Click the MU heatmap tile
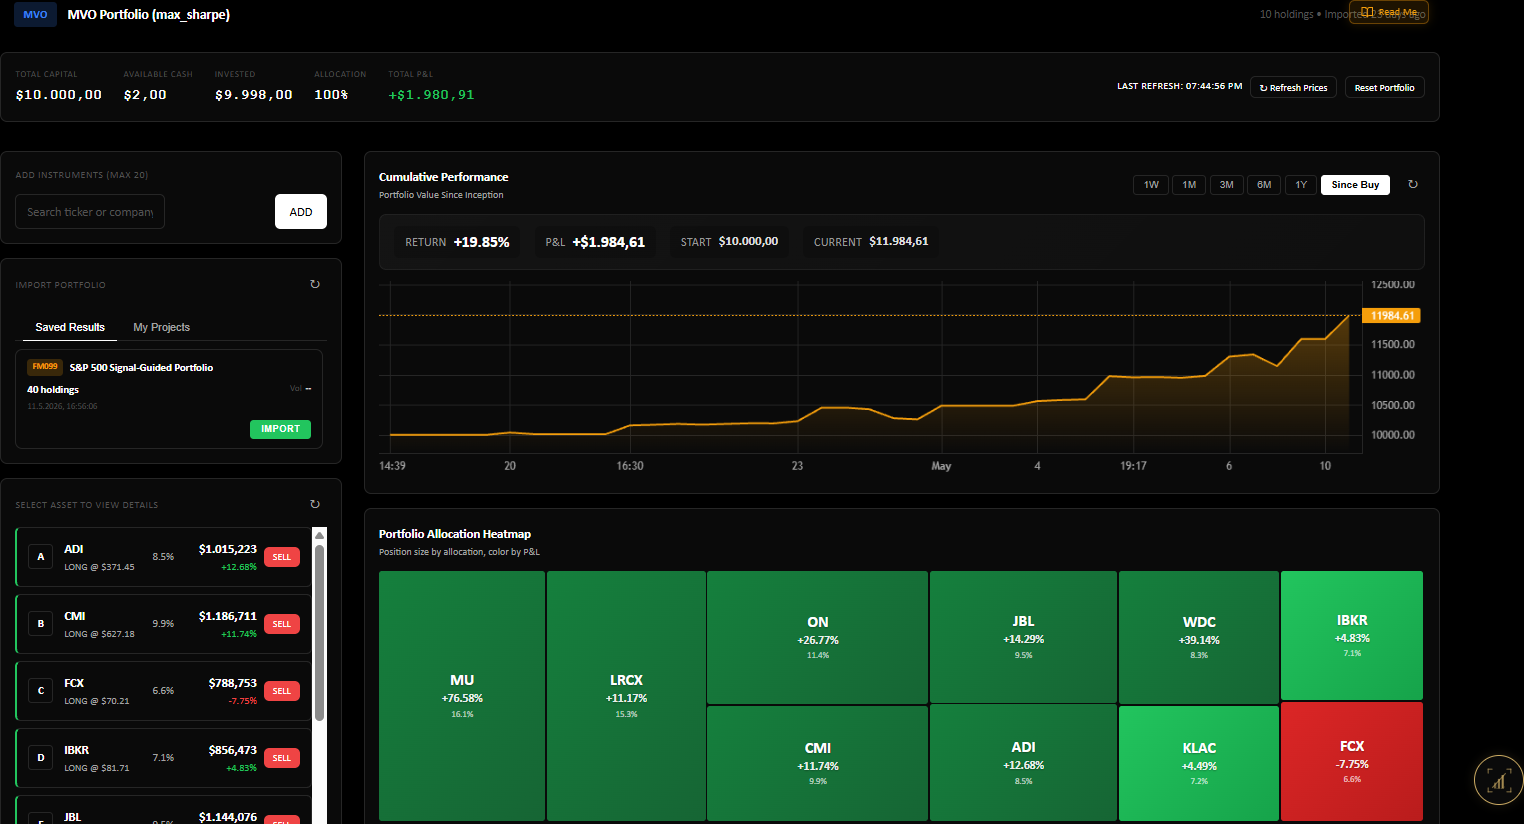This screenshot has width=1524, height=824. coord(462,696)
